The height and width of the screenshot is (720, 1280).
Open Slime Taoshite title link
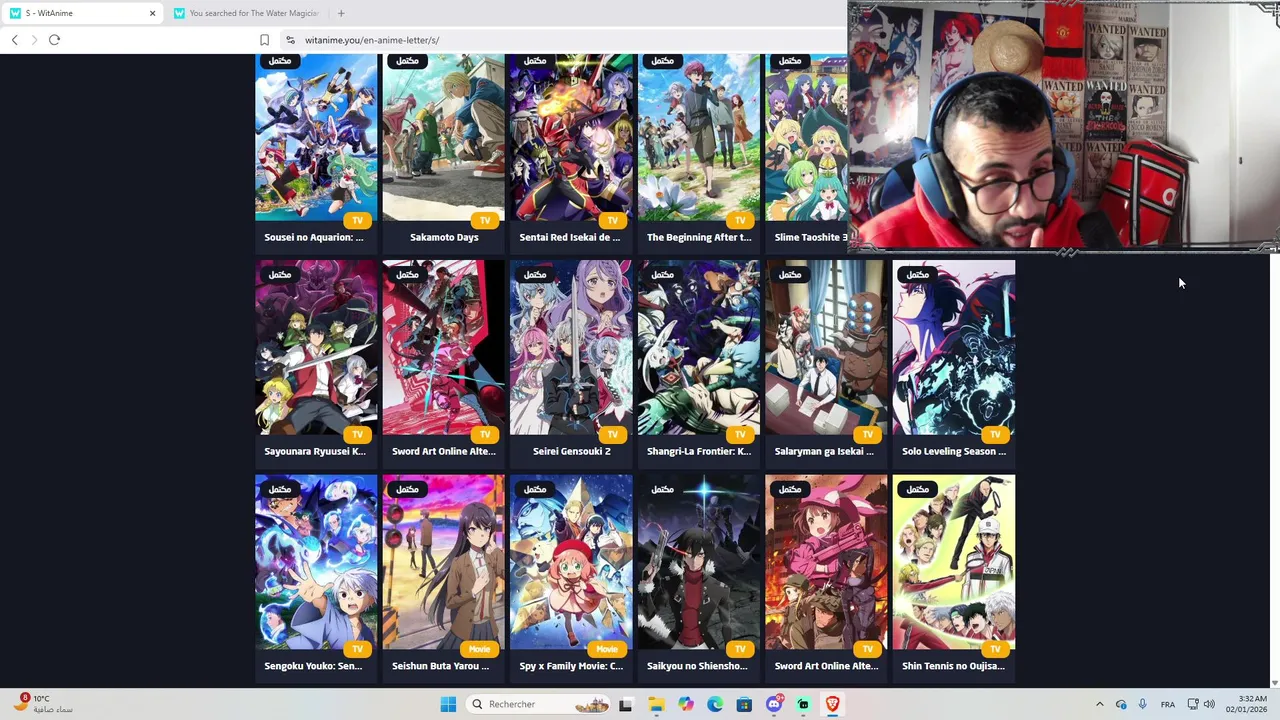click(811, 237)
